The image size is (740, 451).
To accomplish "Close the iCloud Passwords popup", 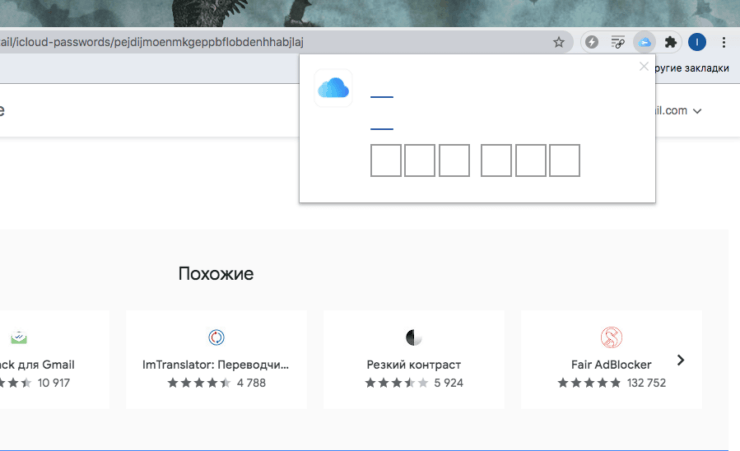I will 644,67.
